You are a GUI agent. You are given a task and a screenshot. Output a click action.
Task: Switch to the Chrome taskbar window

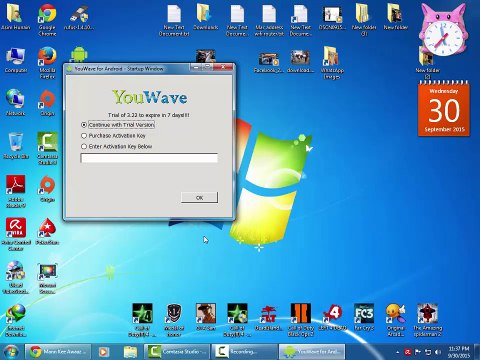point(58,352)
